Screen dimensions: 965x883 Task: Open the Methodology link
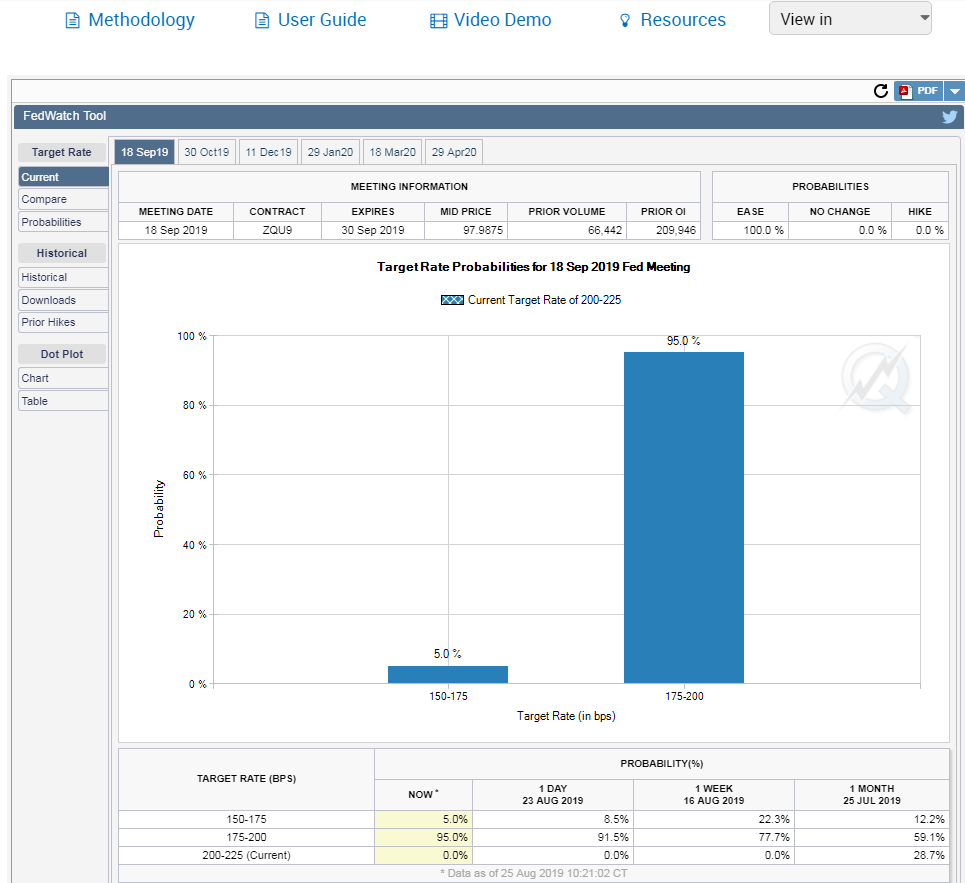pos(141,20)
